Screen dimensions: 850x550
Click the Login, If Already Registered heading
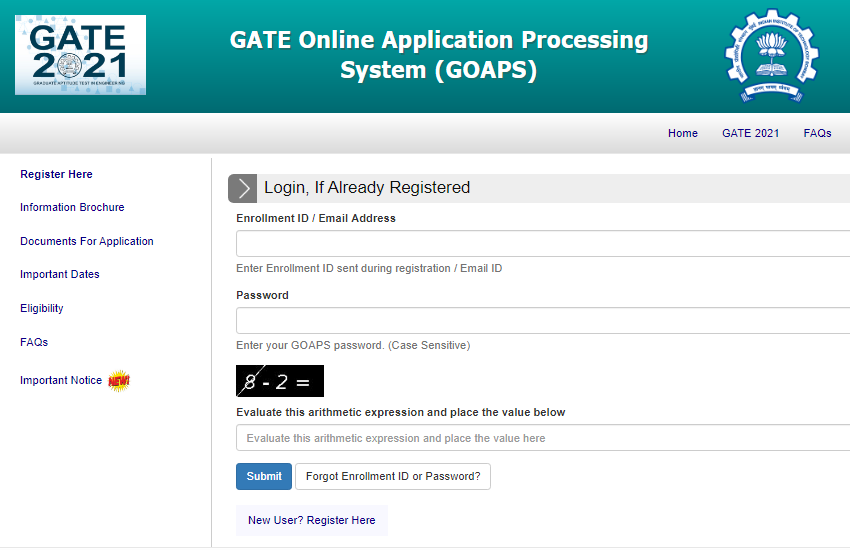click(x=367, y=187)
